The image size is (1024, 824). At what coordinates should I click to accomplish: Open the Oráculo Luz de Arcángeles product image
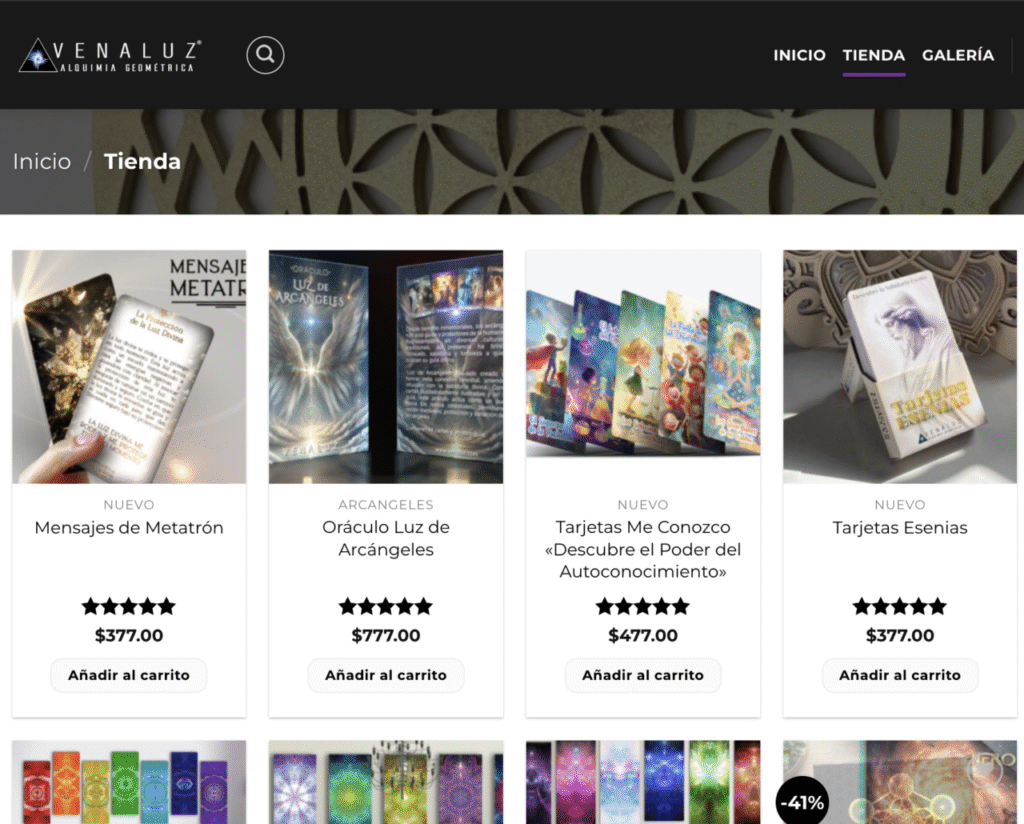click(386, 367)
